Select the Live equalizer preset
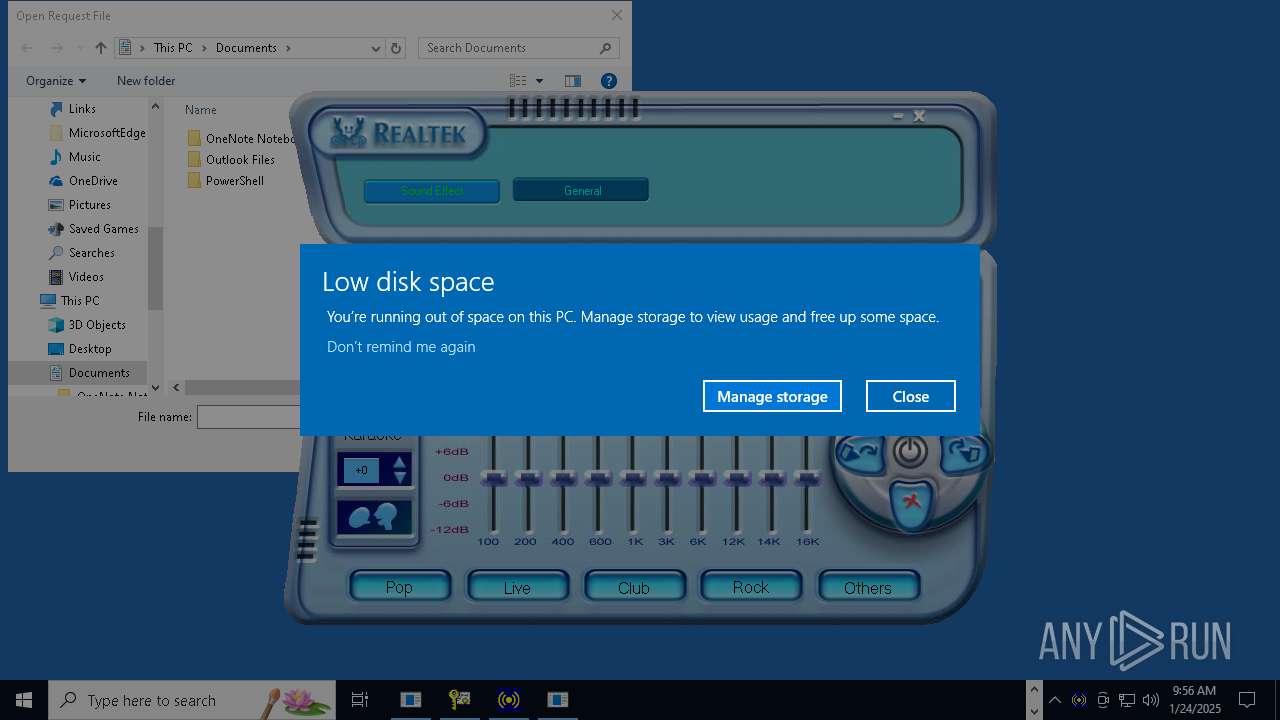 pyautogui.click(x=517, y=587)
